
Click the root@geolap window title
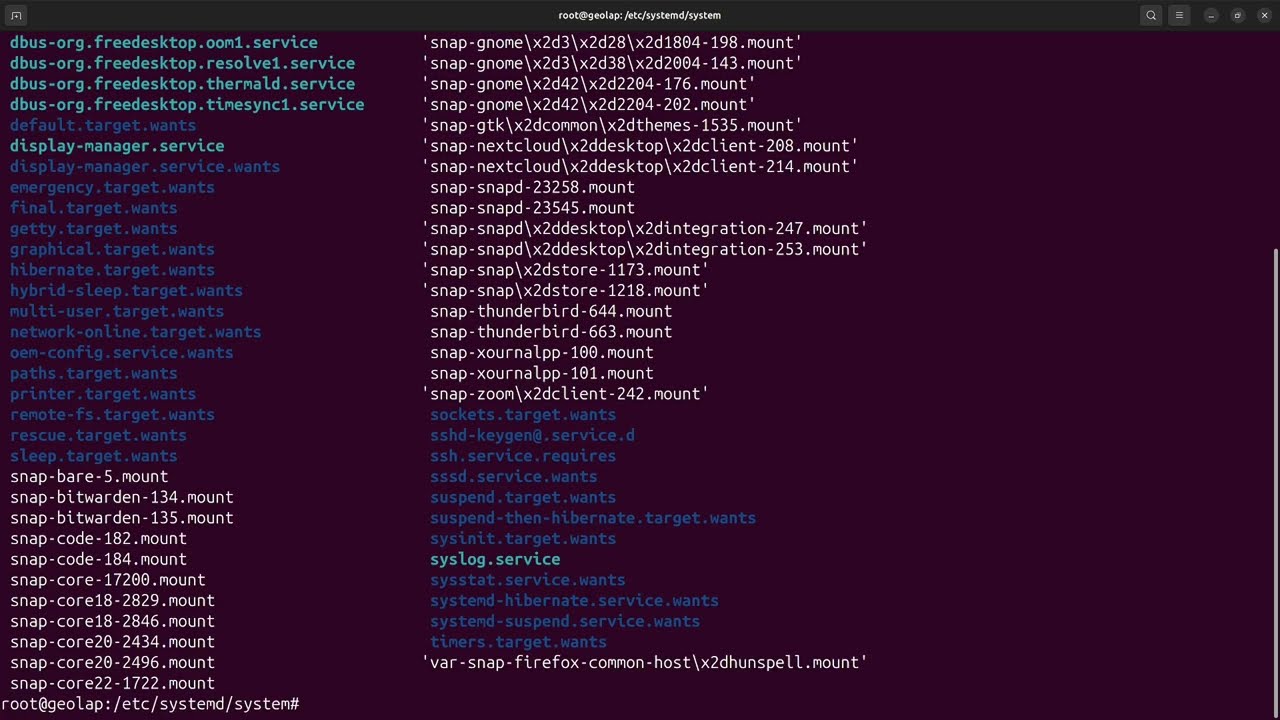[639, 15]
